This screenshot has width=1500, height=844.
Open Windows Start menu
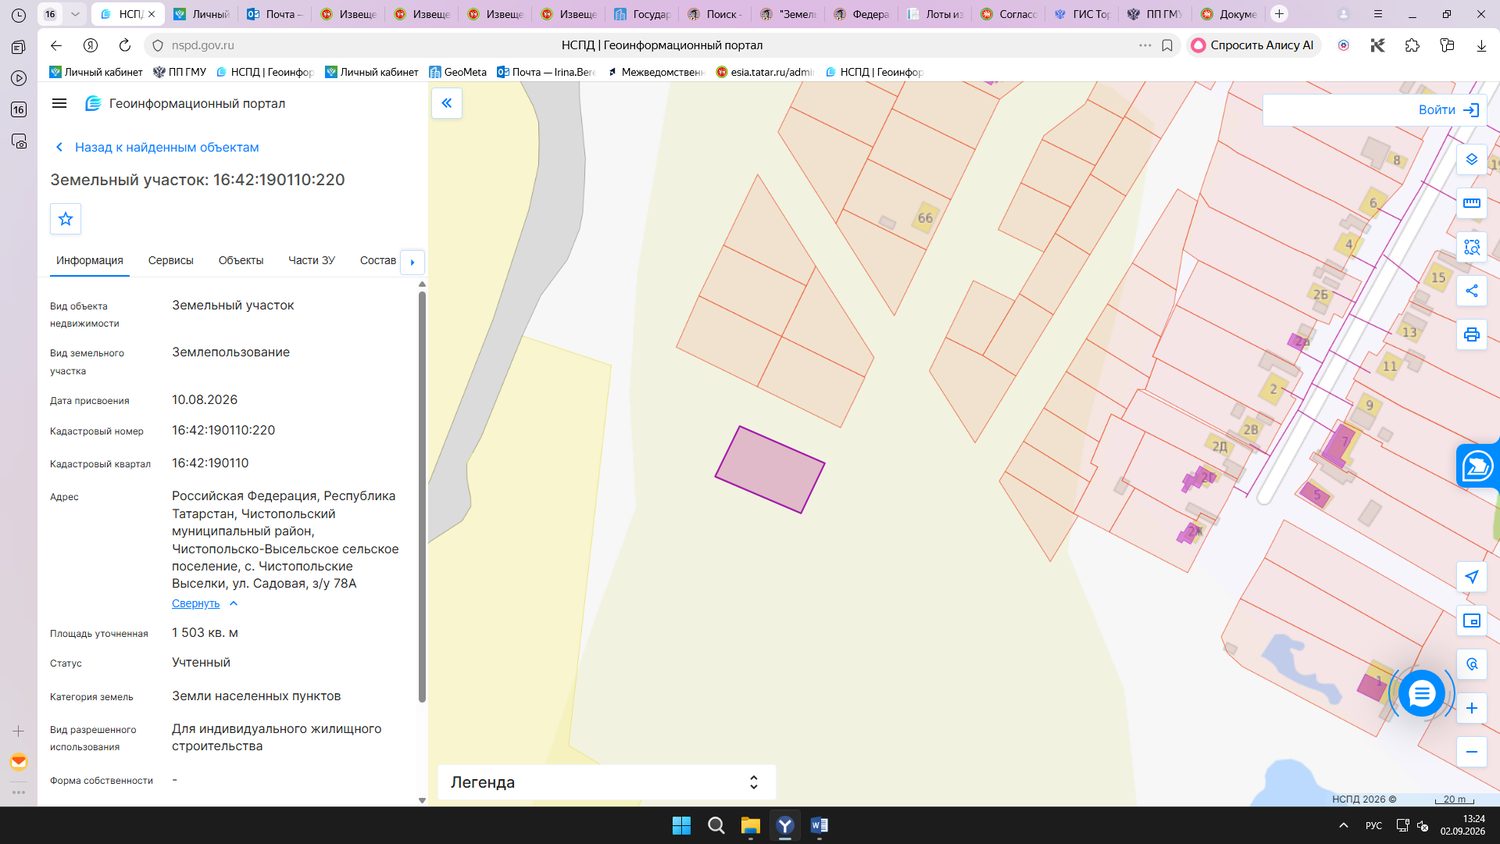pos(681,825)
